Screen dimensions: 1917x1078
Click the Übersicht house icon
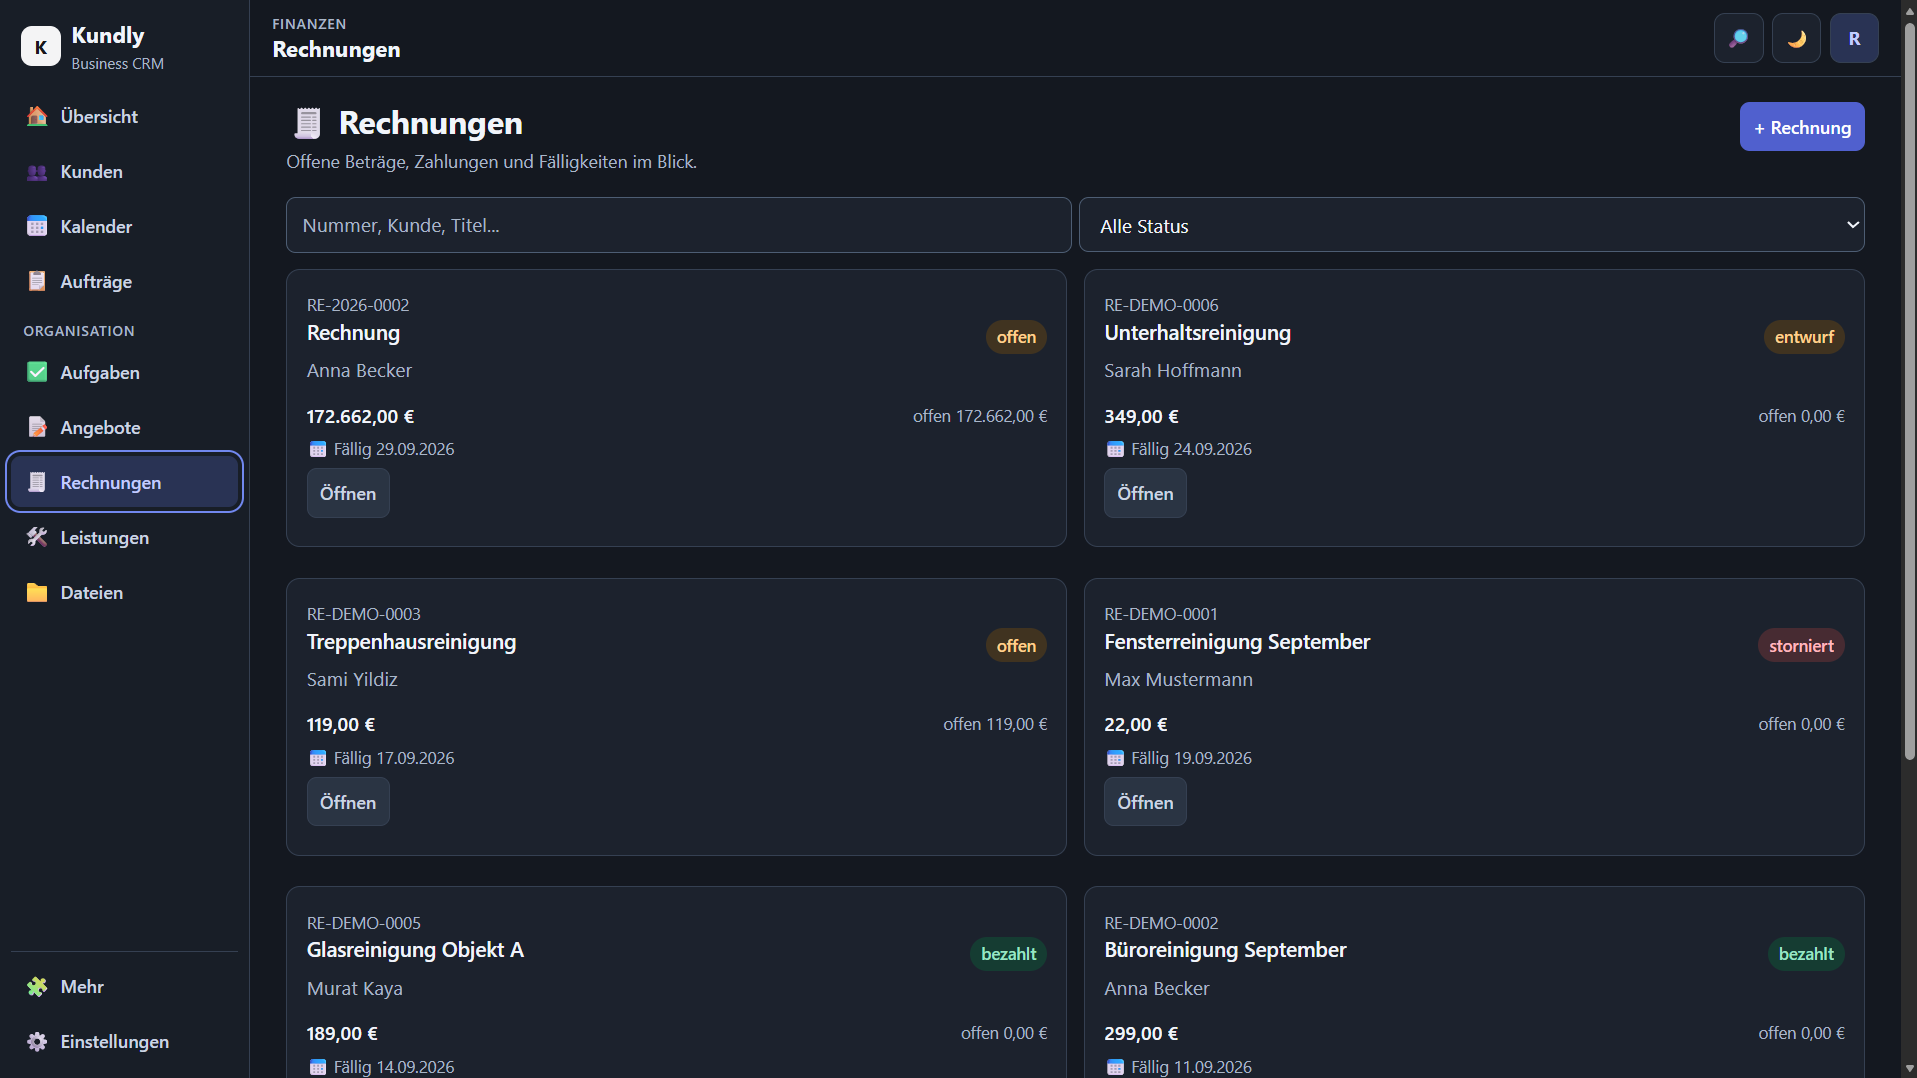[37, 116]
